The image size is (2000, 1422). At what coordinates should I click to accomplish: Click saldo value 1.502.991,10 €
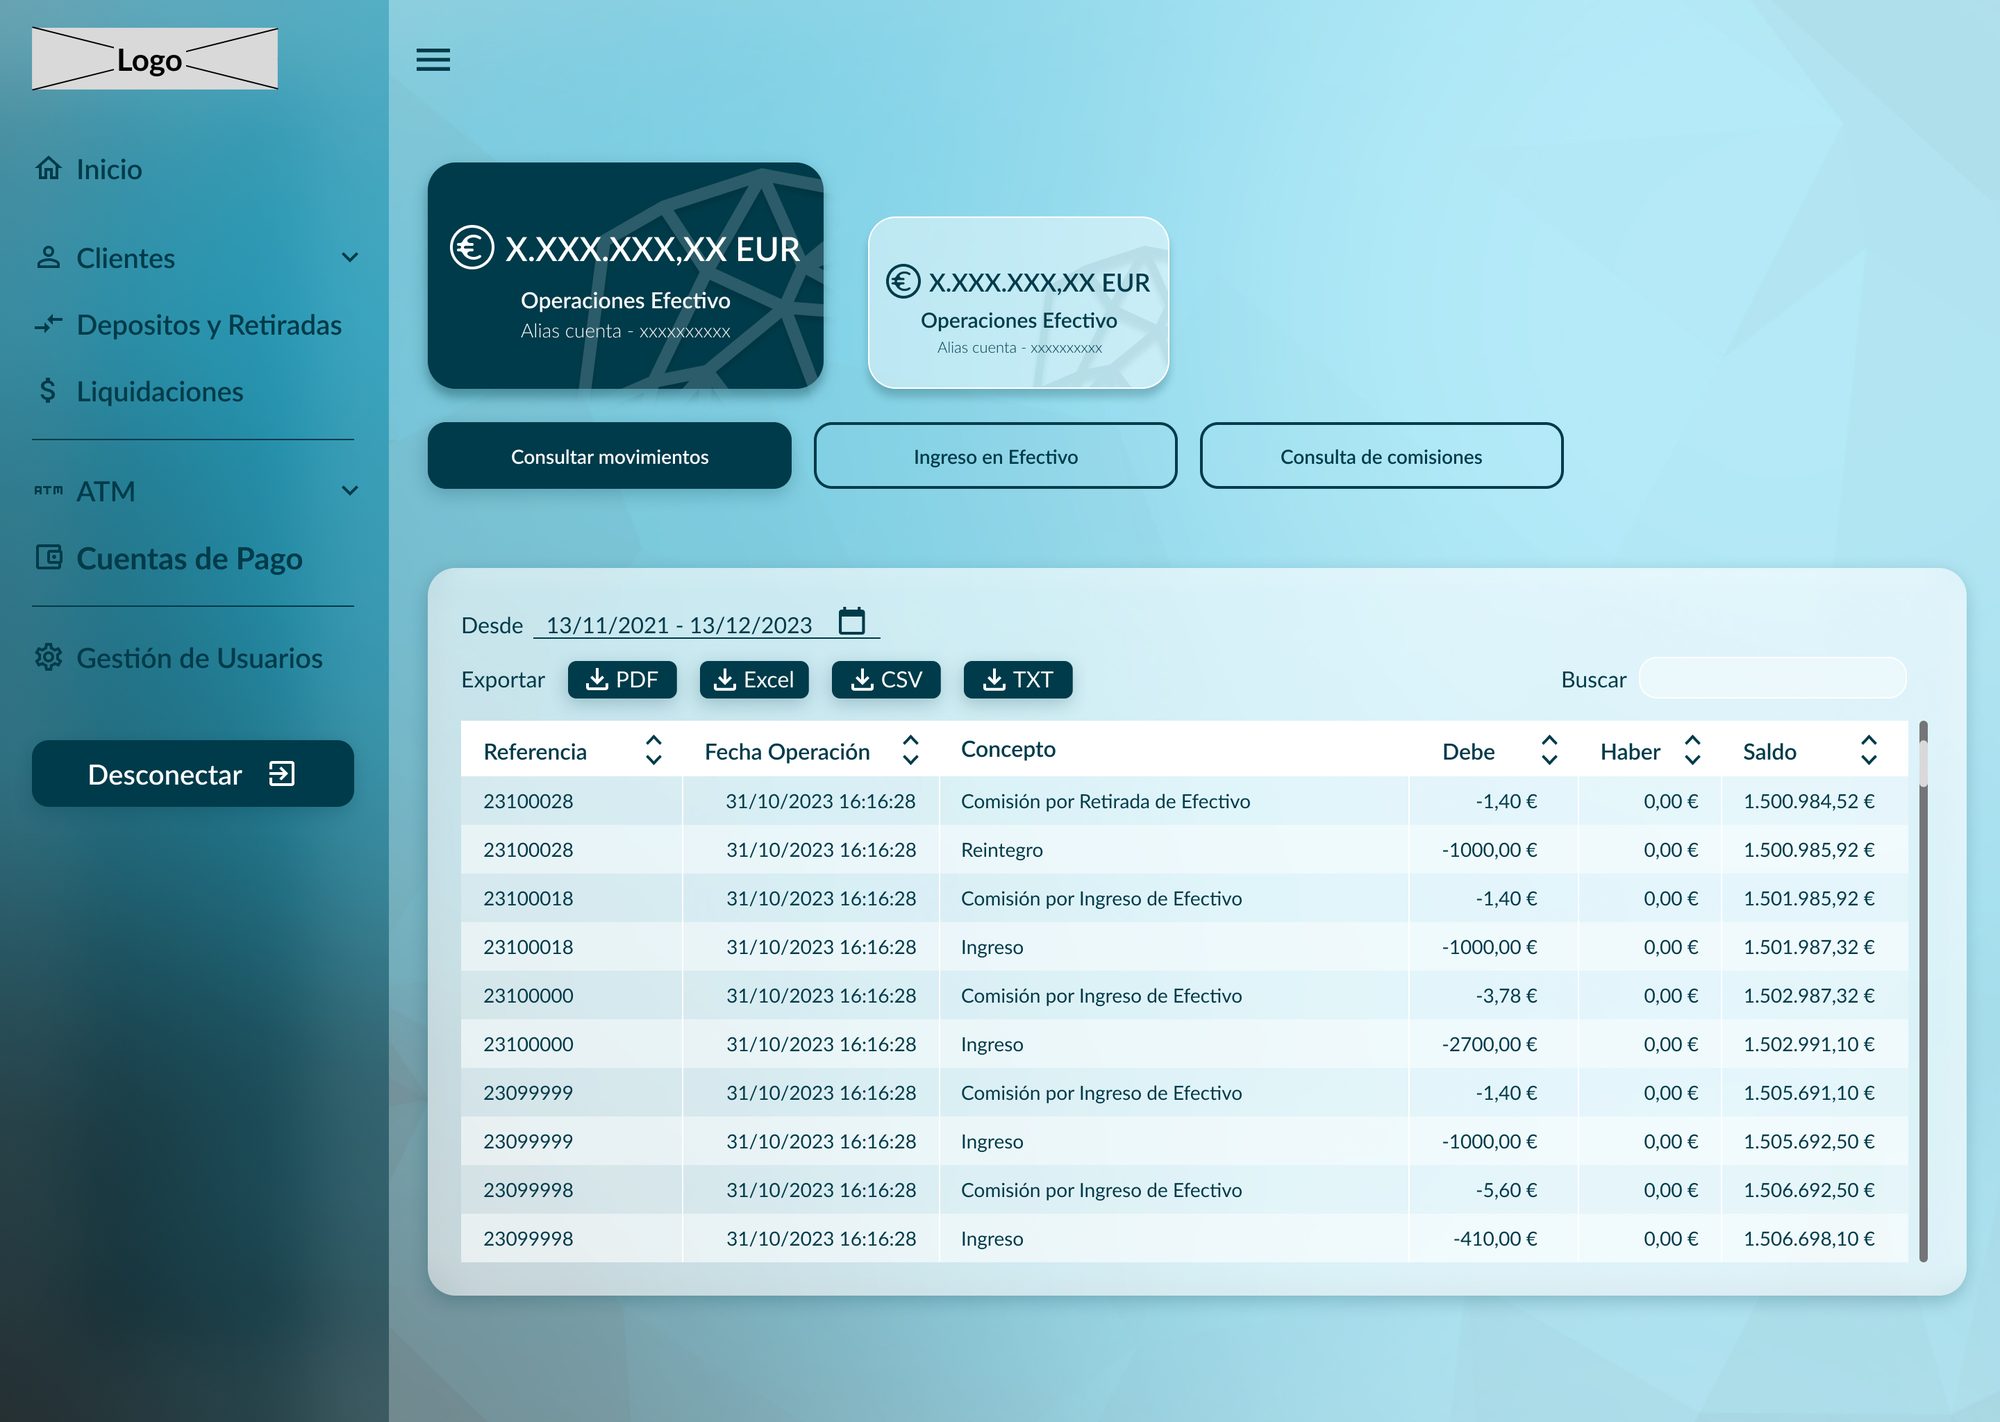[x=1809, y=1044]
